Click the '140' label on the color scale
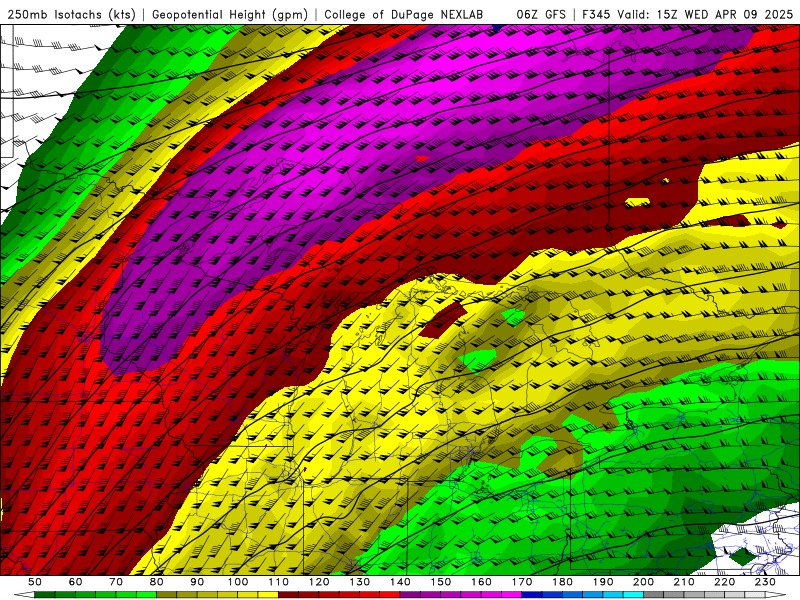 [400, 582]
